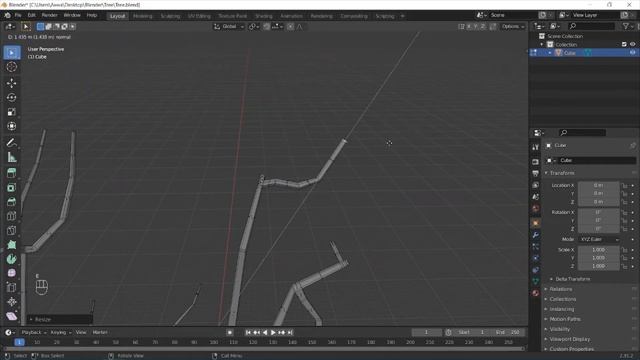Select the Annotate pencil tool

click(x=12, y=142)
